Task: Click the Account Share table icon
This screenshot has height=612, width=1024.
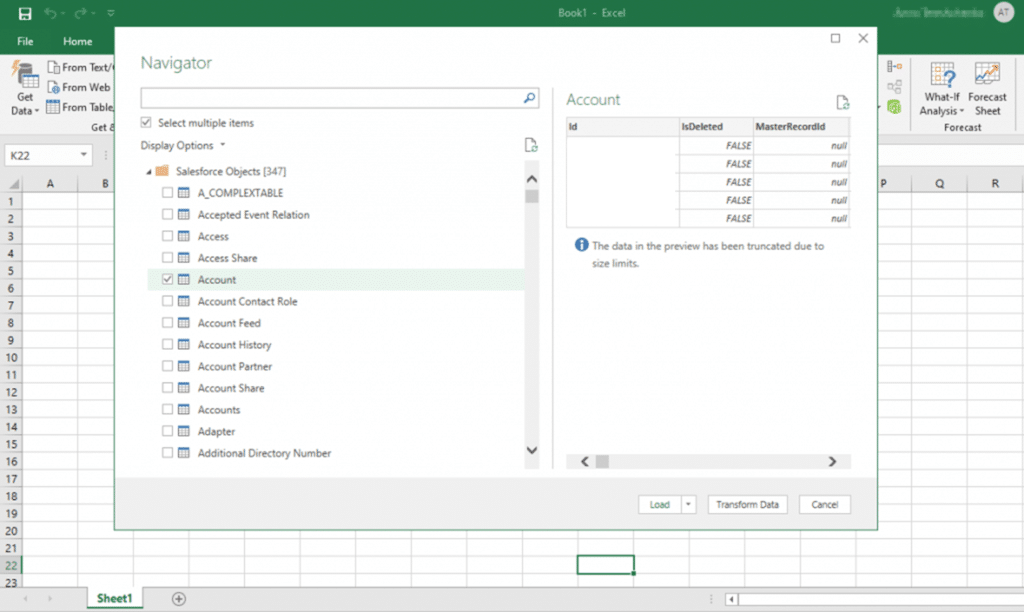Action: click(184, 387)
